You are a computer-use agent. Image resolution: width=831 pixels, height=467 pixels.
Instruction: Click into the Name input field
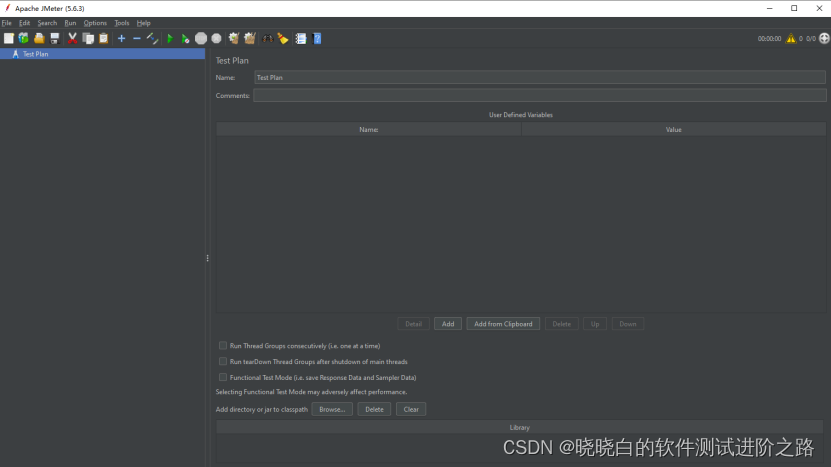pos(540,77)
